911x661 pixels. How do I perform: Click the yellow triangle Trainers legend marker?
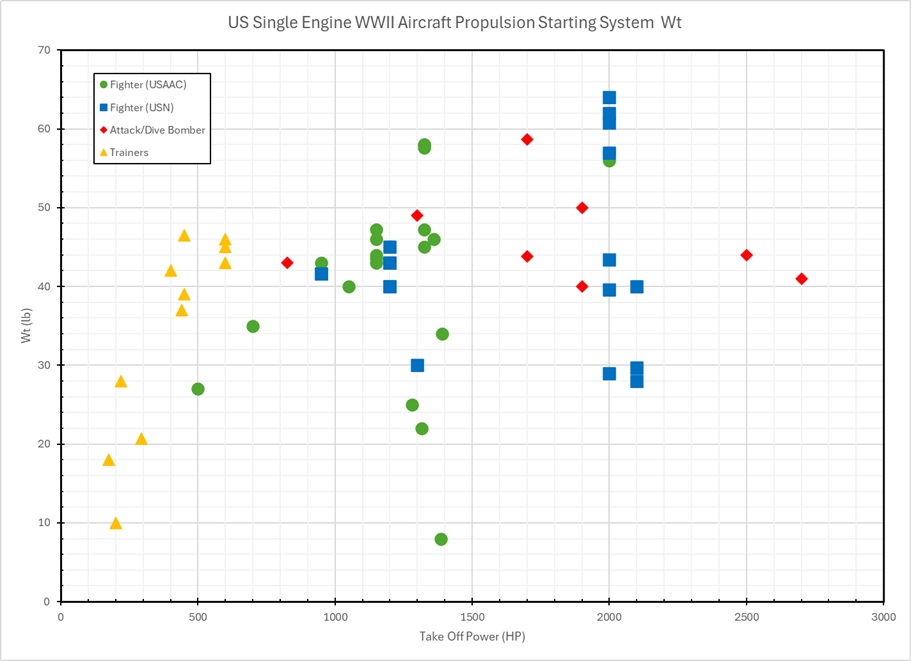coord(103,152)
